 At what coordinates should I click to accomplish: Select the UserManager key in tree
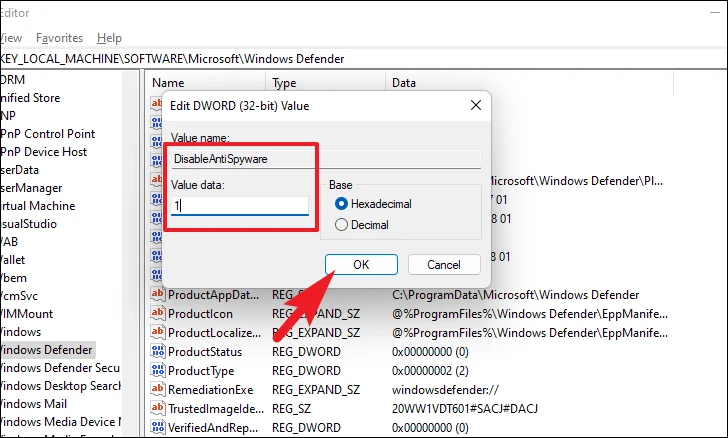[31, 188]
